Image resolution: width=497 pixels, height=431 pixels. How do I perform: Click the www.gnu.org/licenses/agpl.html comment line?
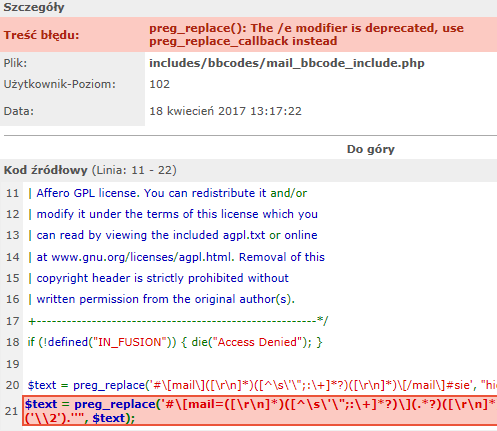coord(177,257)
